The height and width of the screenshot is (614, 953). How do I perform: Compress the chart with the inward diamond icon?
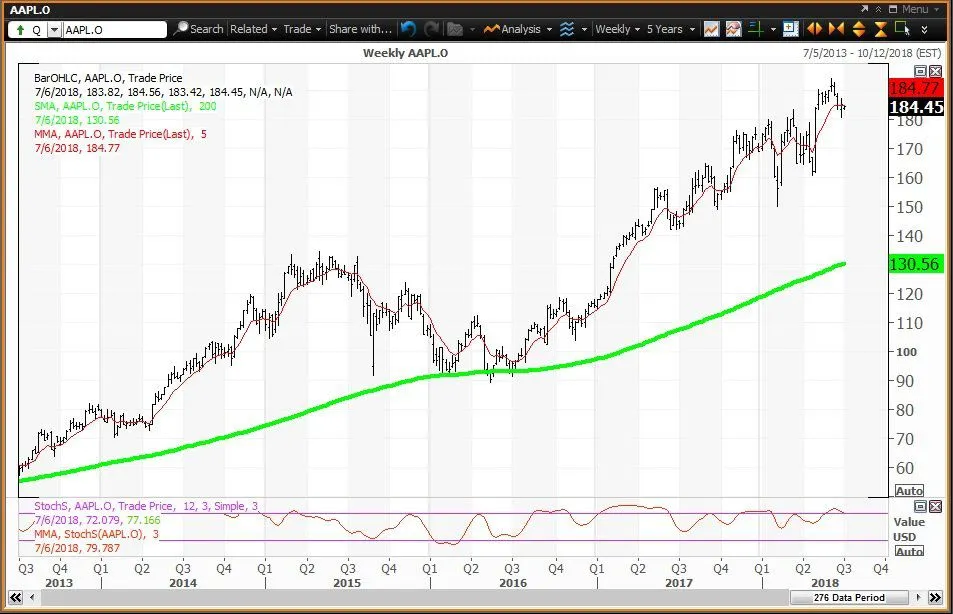pos(834,29)
